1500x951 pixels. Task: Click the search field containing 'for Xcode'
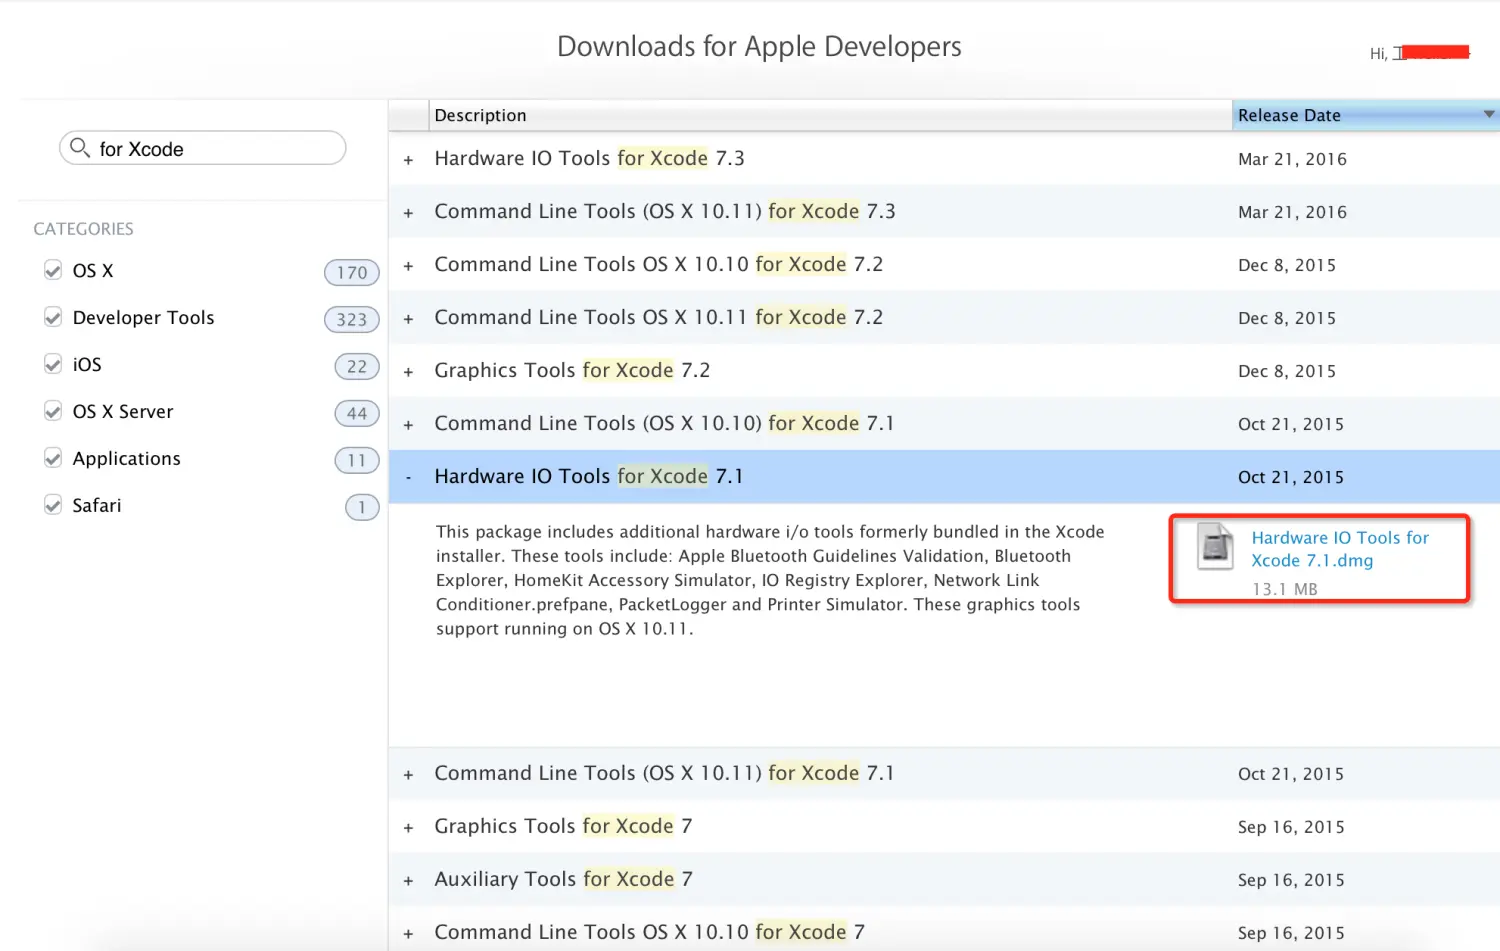click(202, 148)
